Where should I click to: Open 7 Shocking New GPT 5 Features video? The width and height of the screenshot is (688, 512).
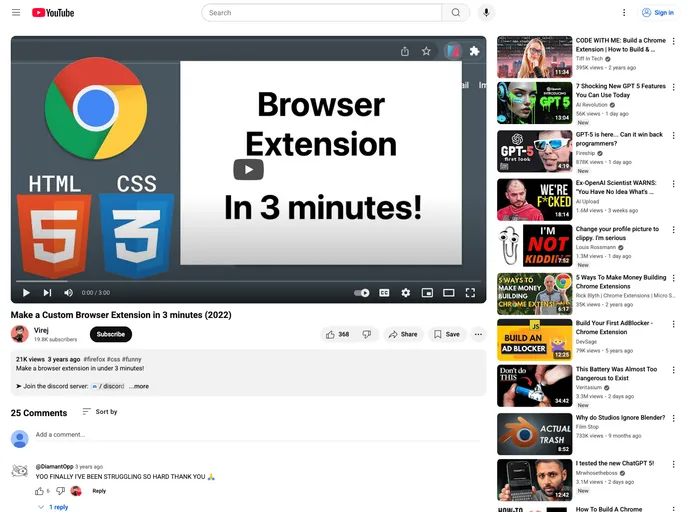(620, 90)
